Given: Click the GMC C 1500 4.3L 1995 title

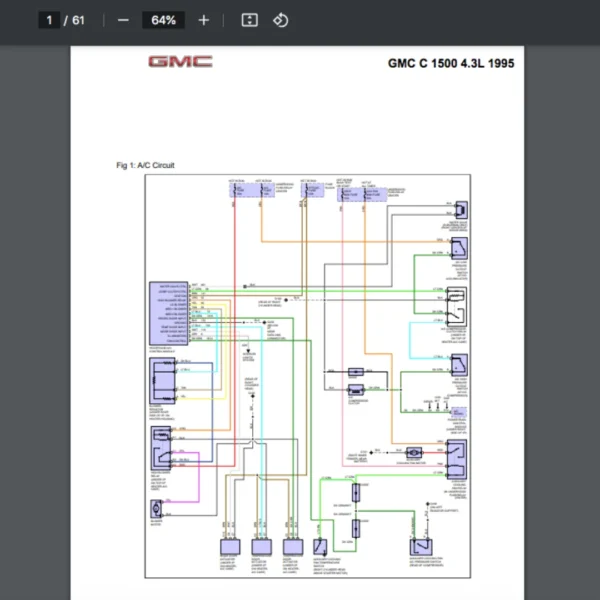Looking at the screenshot, I should [451, 63].
